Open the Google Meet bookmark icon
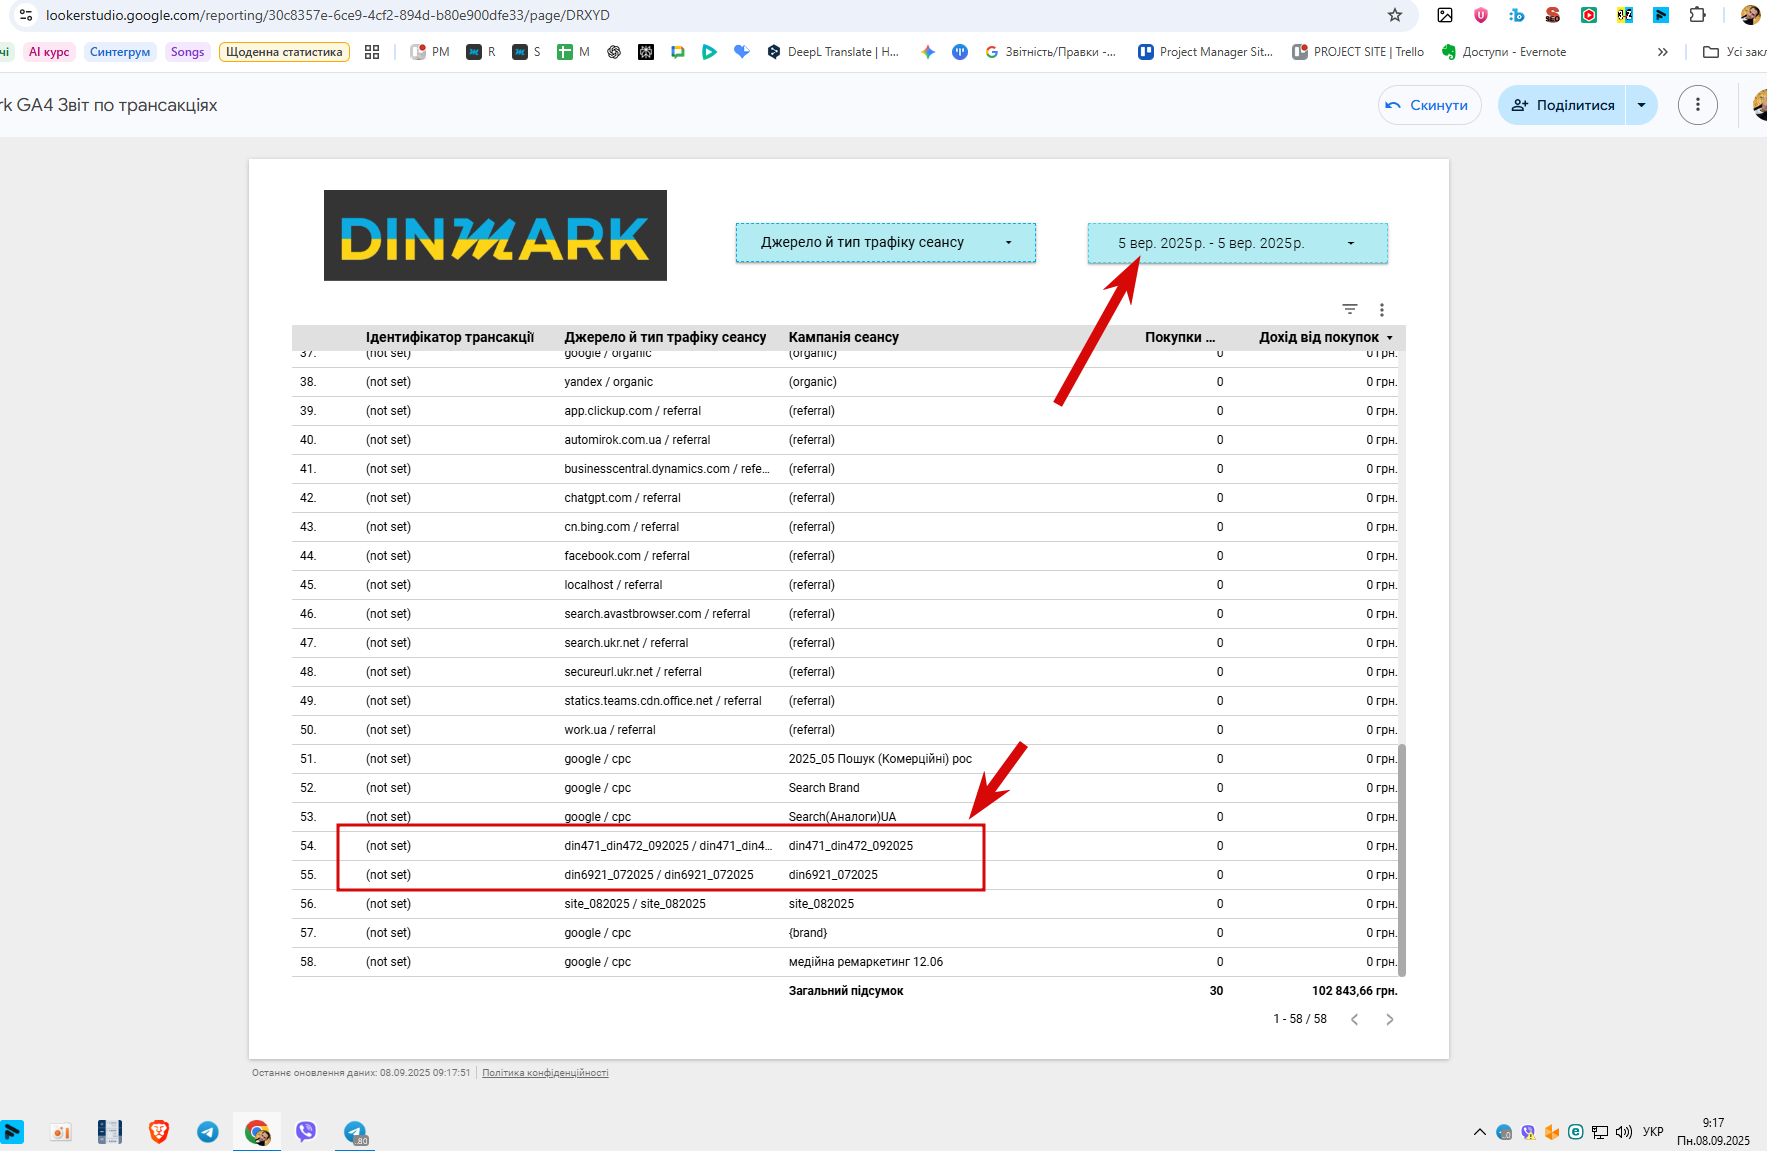 point(678,52)
